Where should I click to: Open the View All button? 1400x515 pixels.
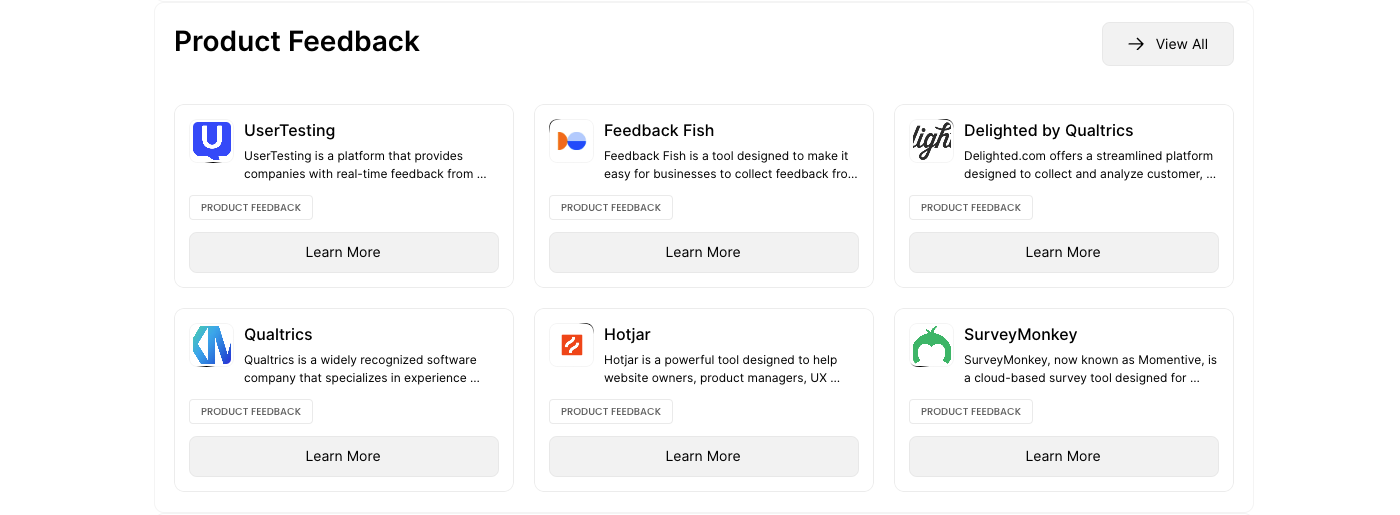click(x=1167, y=44)
